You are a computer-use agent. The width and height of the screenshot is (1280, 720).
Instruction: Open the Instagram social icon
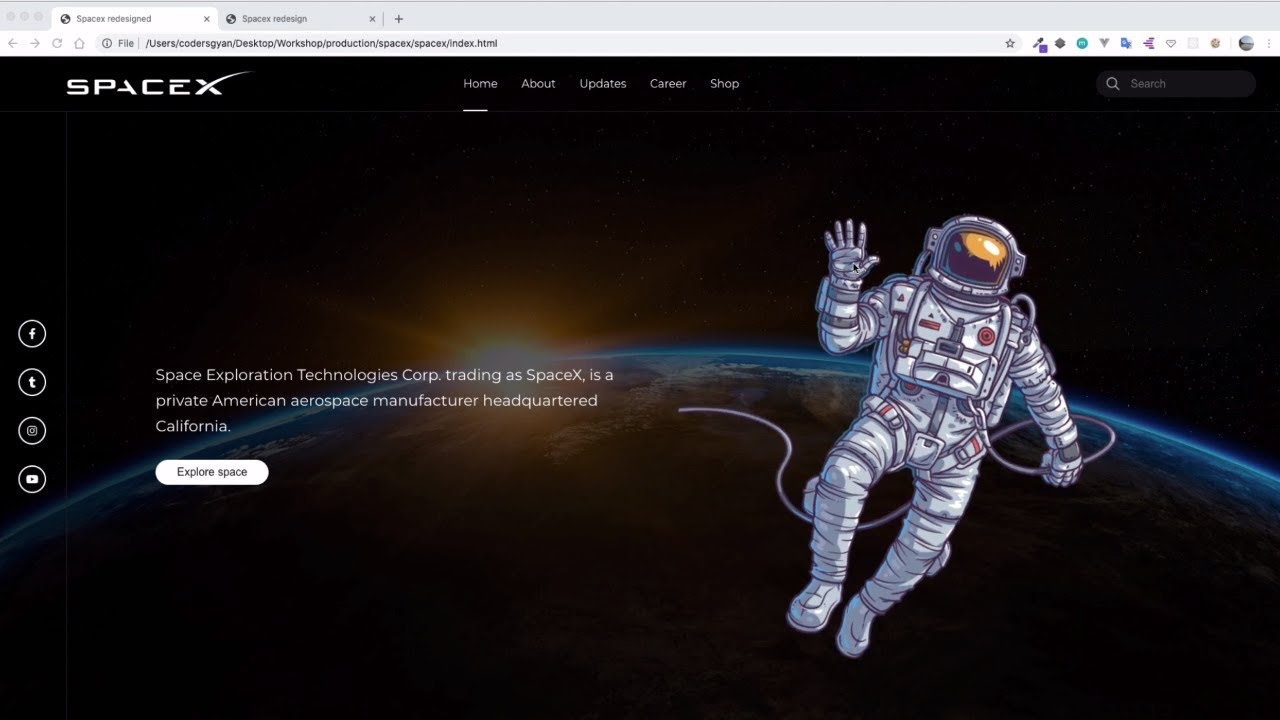click(x=32, y=431)
